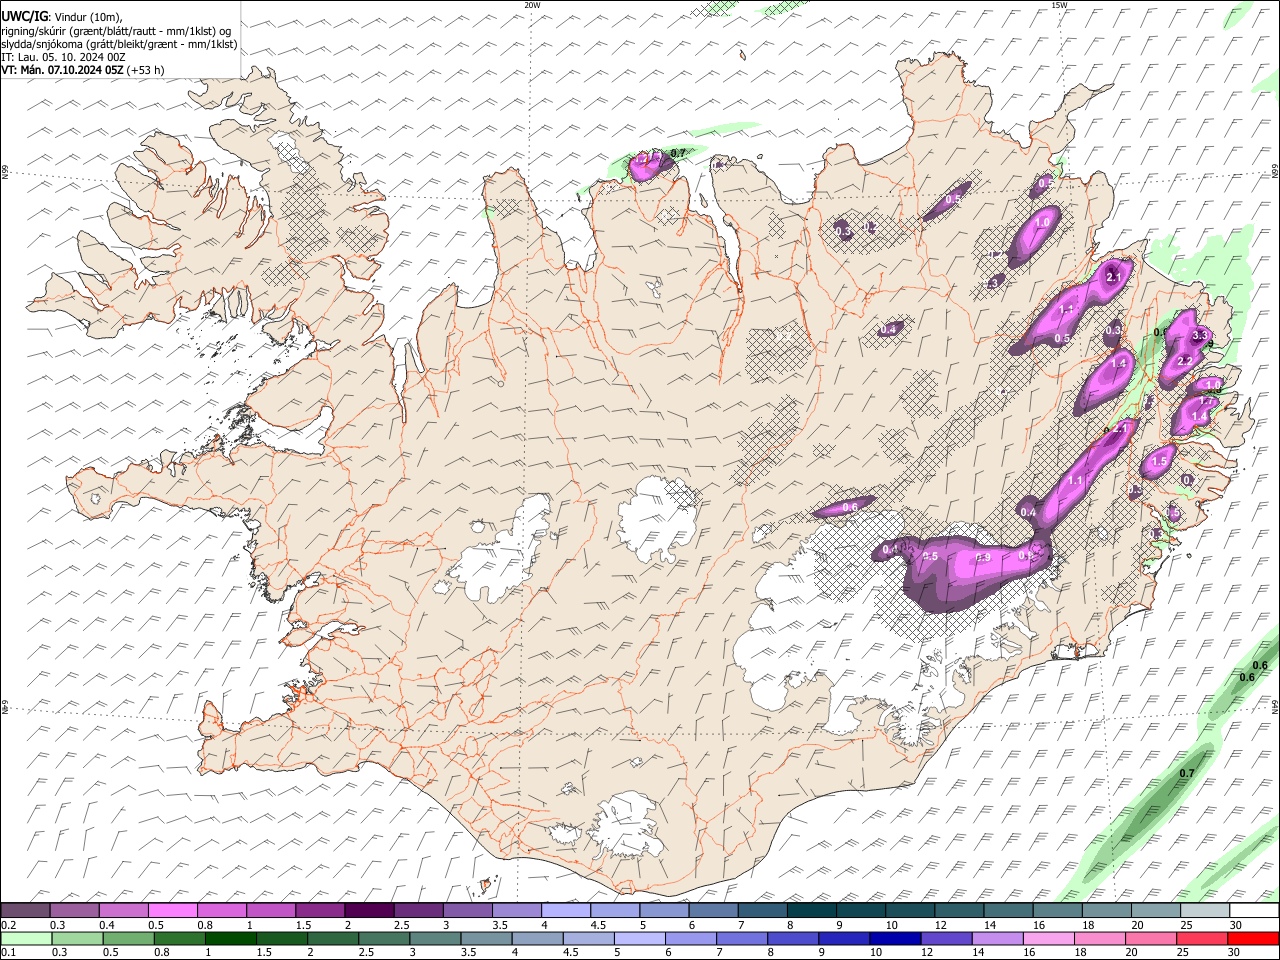
Task: Click the 'UWC/IG' title text
Action: tap(23, 16)
